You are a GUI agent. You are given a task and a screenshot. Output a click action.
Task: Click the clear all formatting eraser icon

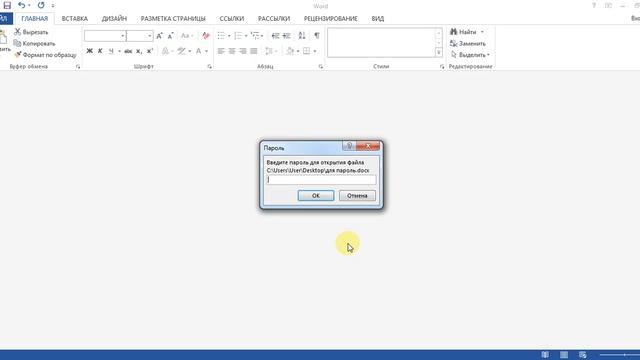pyautogui.click(x=206, y=36)
